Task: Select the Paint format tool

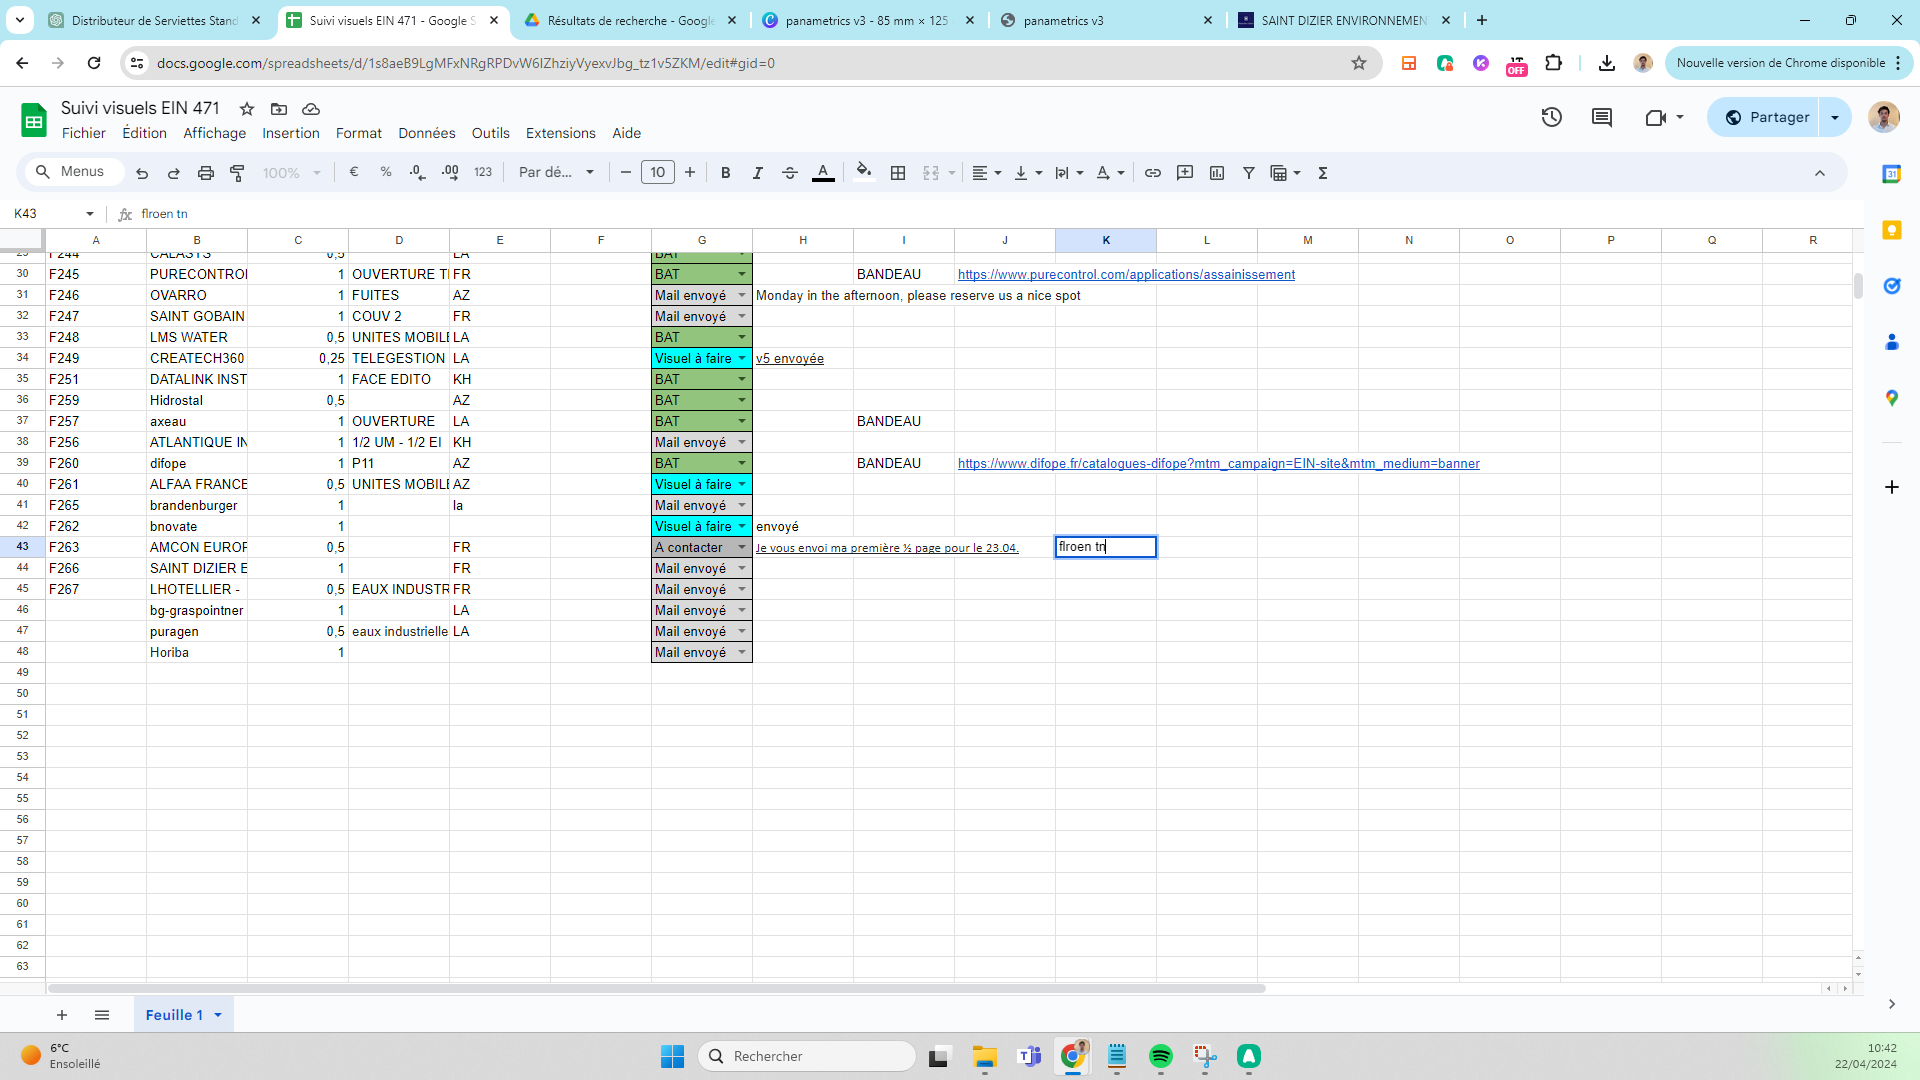Action: pos(238,173)
